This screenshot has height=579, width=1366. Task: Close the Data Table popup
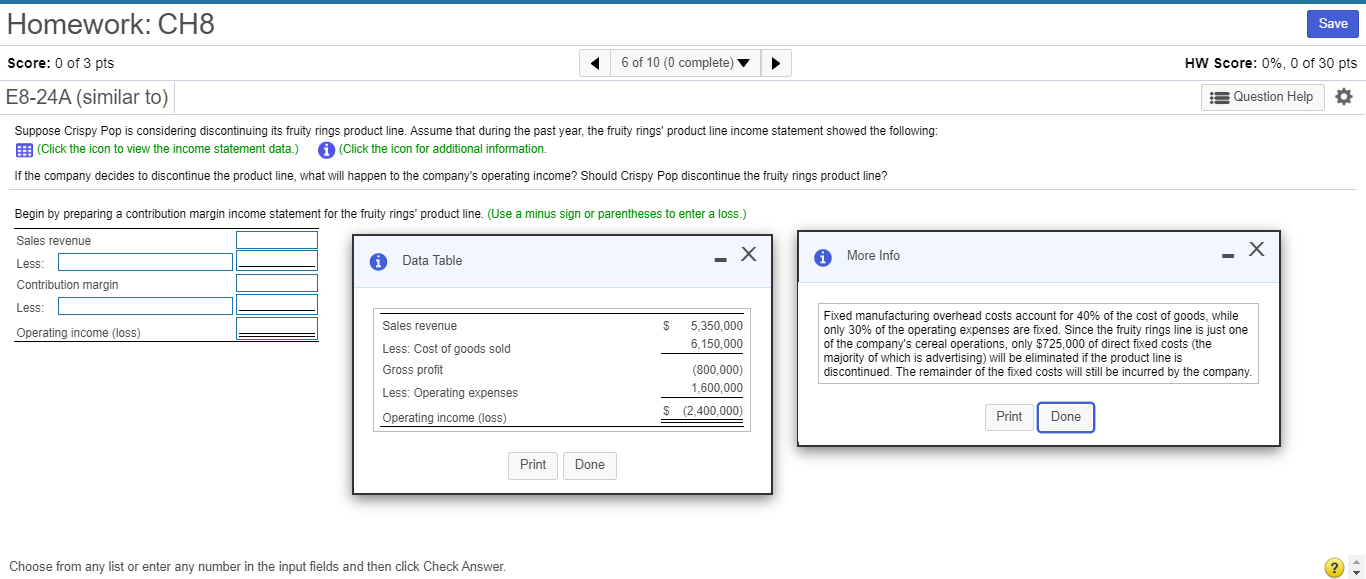[x=748, y=254]
